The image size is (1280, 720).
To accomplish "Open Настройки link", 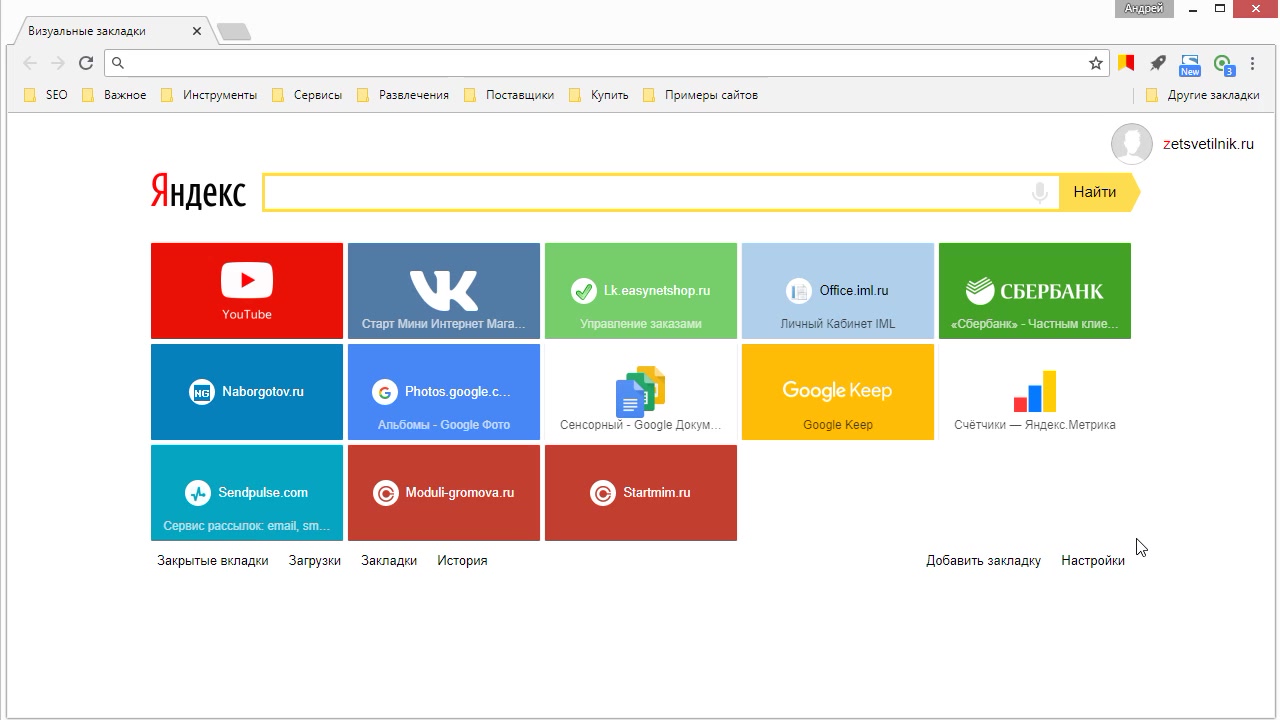I will point(1093,560).
